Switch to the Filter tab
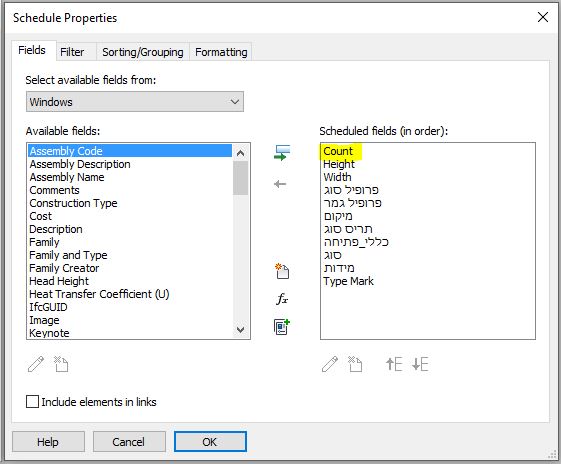 (x=72, y=52)
